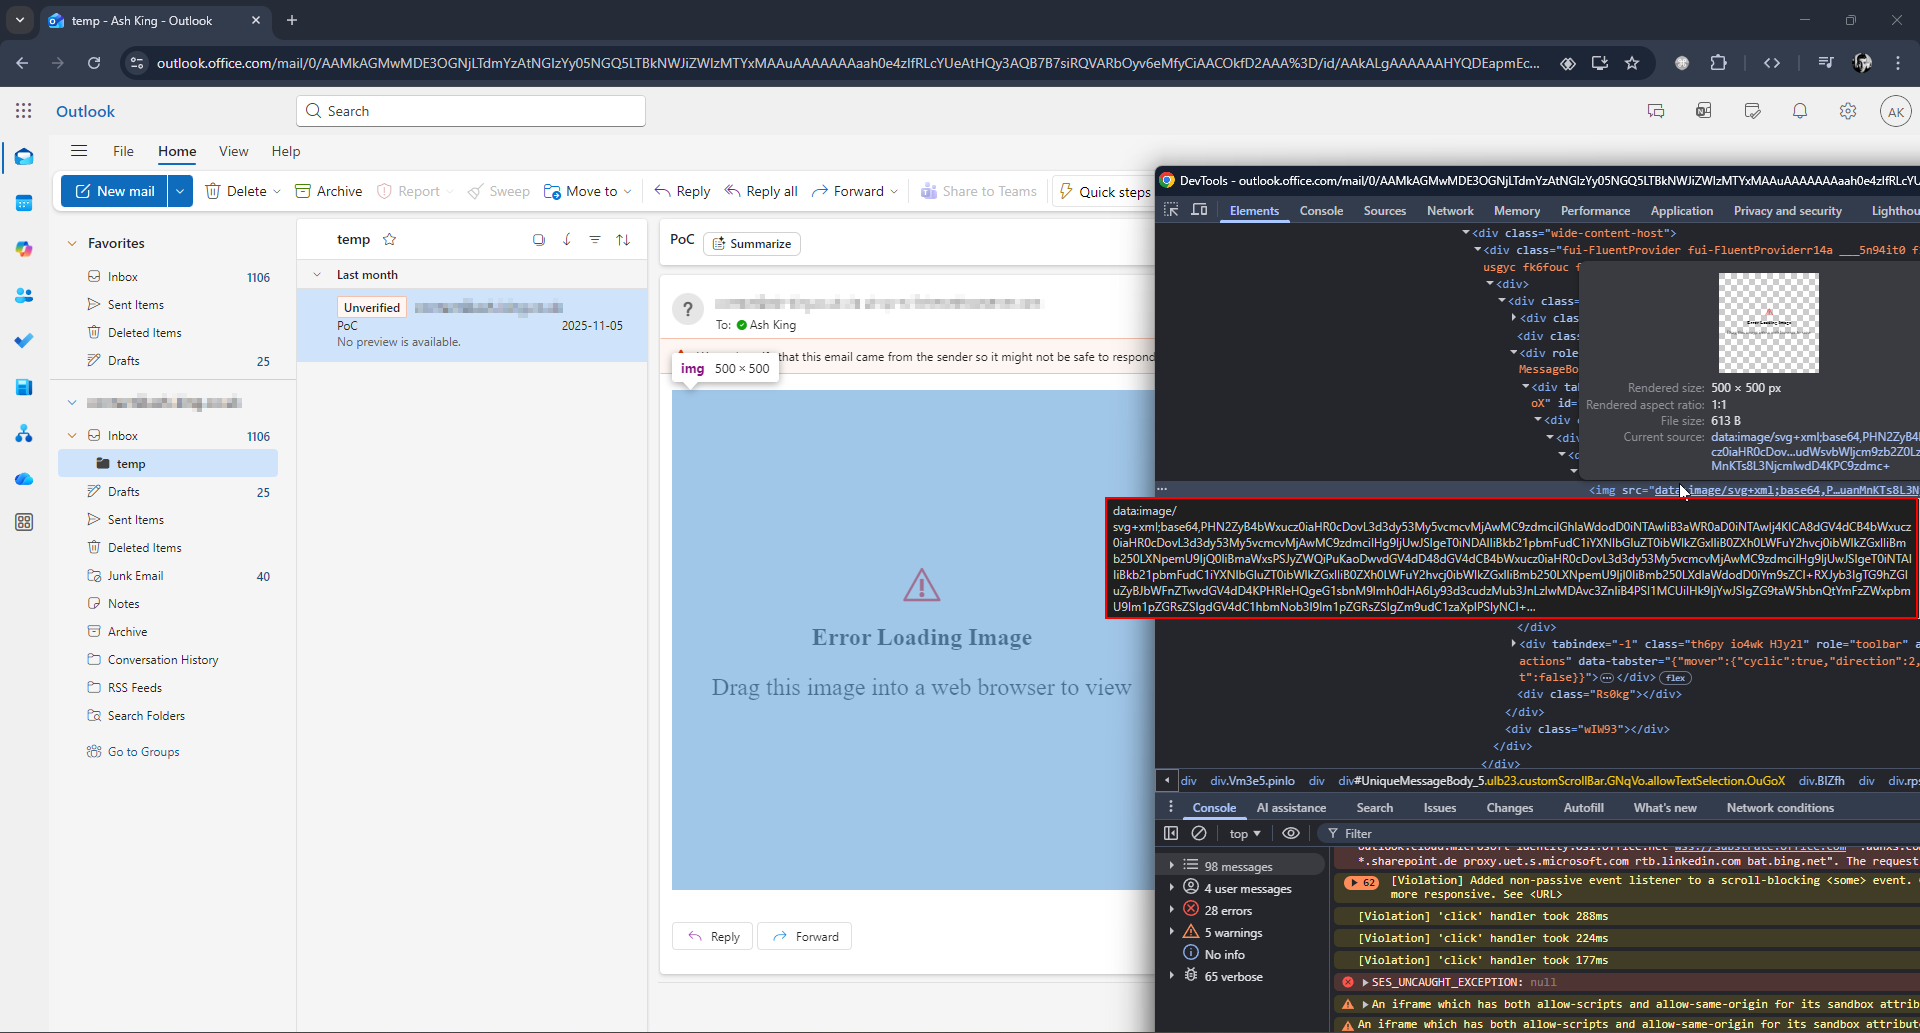Viewport: 1920px width, 1033px height.
Task: Switch to DevTools Network tab
Action: pos(1449,211)
